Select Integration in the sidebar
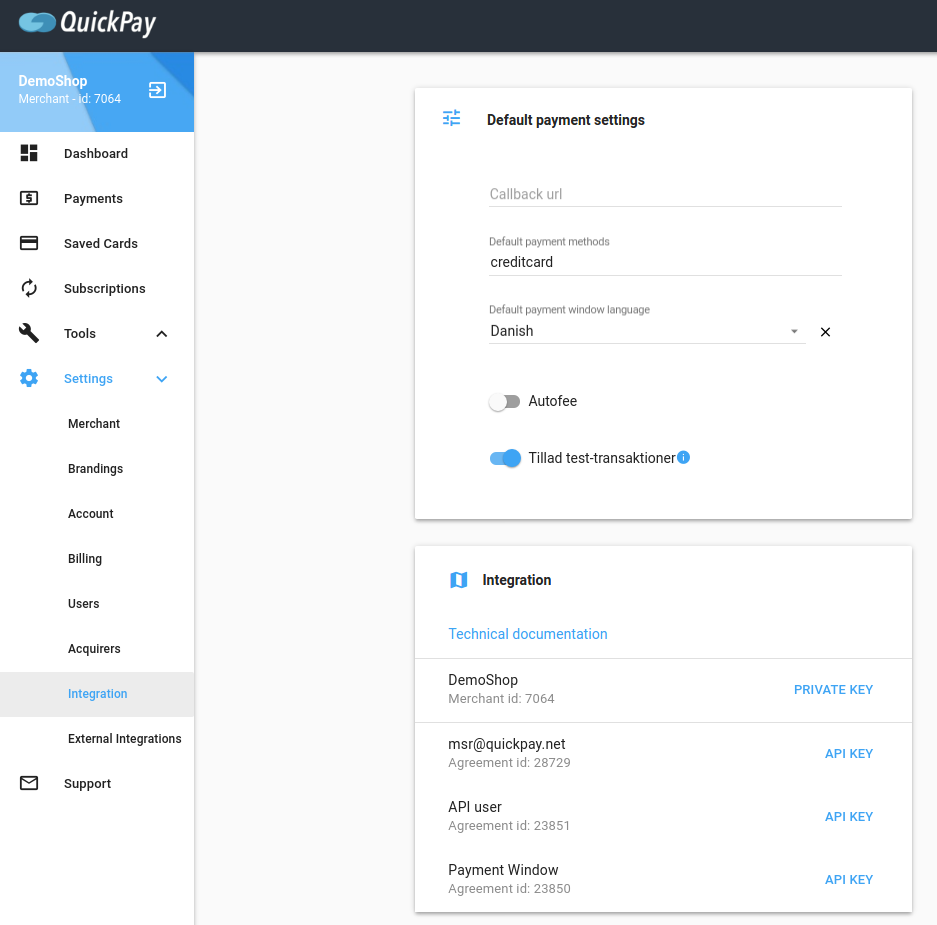Screen dimensions: 937x925 coord(97,694)
